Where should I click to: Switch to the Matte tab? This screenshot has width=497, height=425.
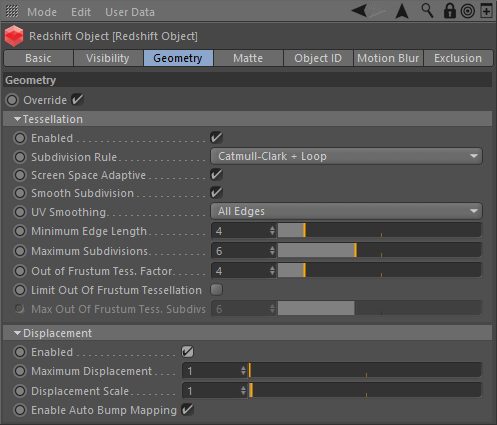(x=248, y=58)
